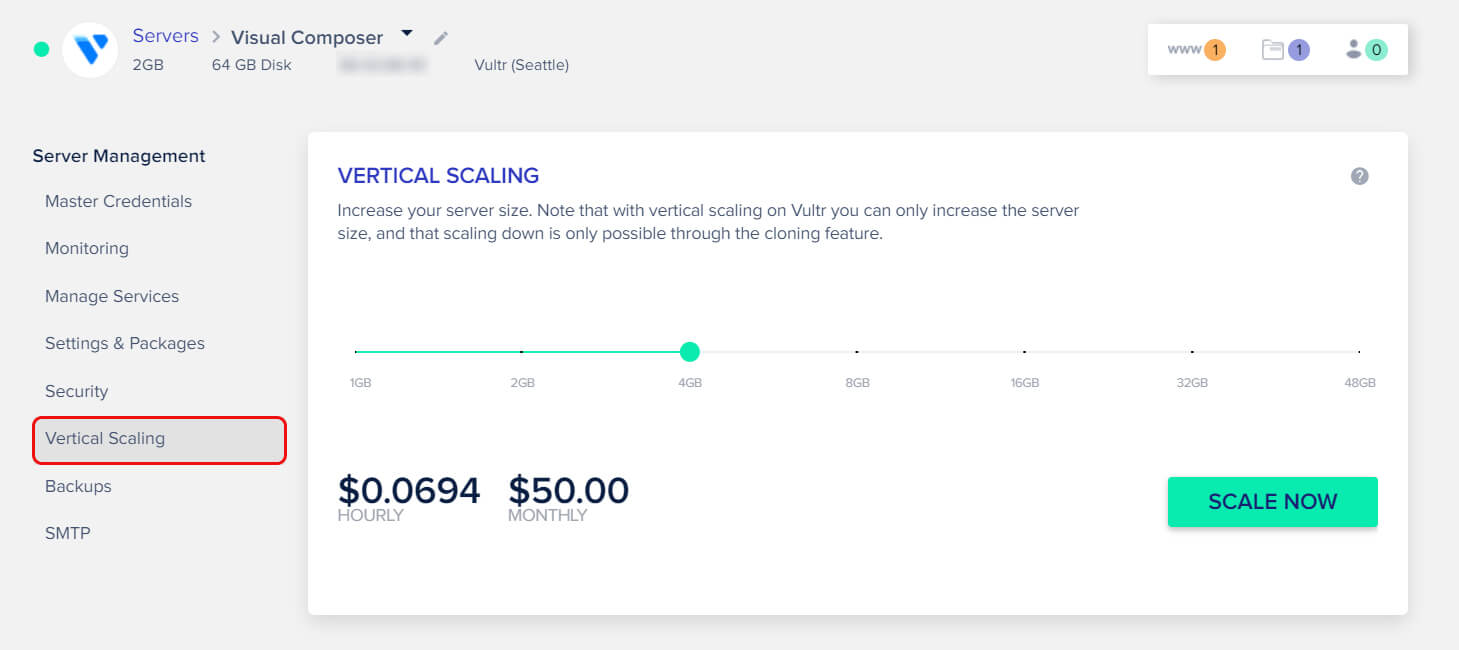The width and height of the screenshot is (1459, 650).
Task: Click the help question mark icon
Action: coord(1359,176)
